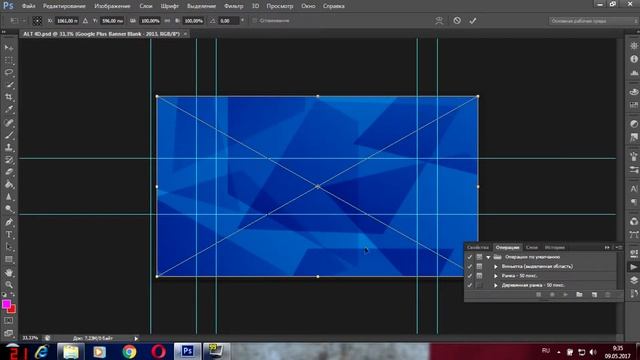Select the Paint Bucket tool
This screenshot has height=360, width=640.
point(9,184)
